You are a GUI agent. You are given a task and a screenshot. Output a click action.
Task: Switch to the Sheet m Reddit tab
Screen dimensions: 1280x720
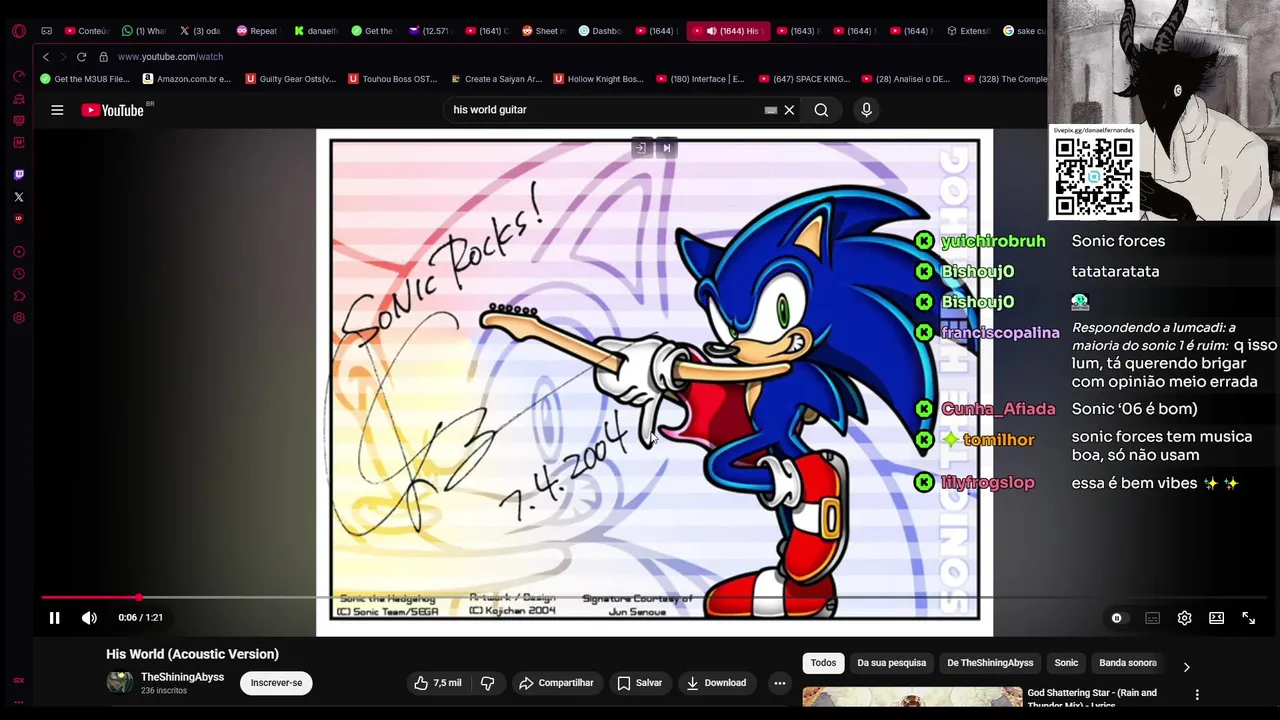(x=543, y=31)
